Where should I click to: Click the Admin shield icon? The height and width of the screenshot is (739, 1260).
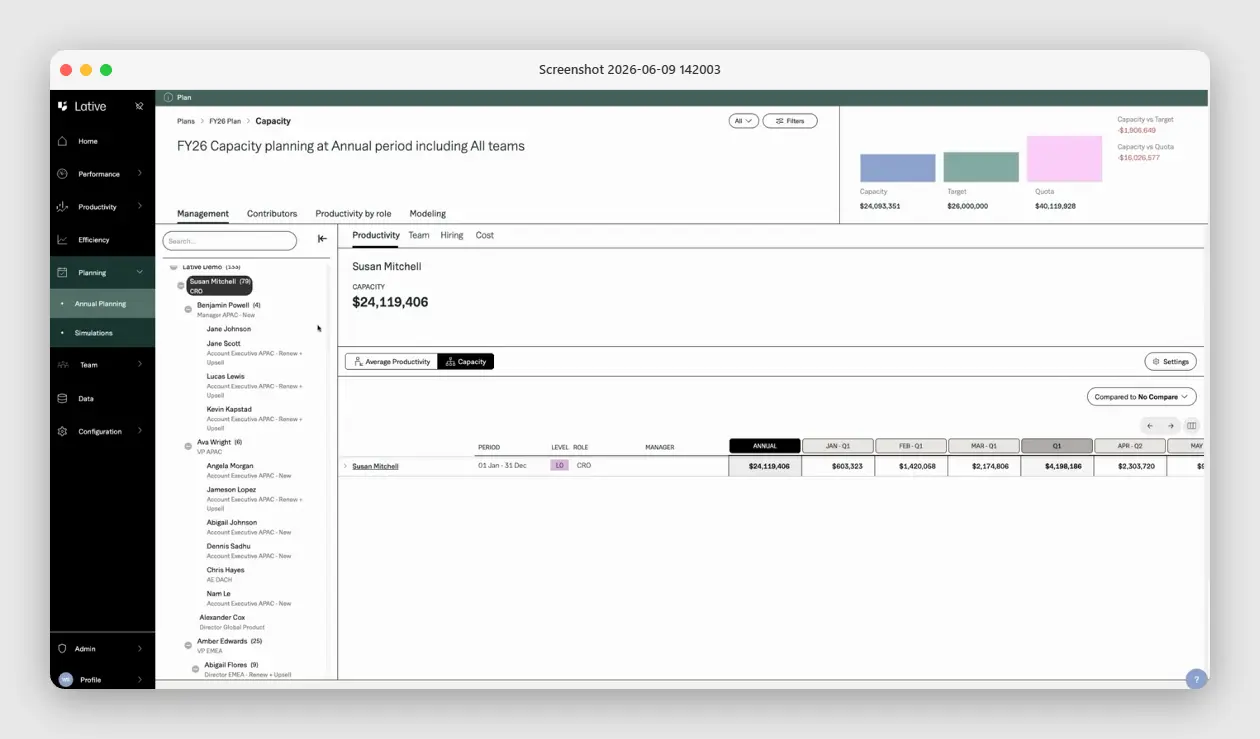[x=62, y=648]
